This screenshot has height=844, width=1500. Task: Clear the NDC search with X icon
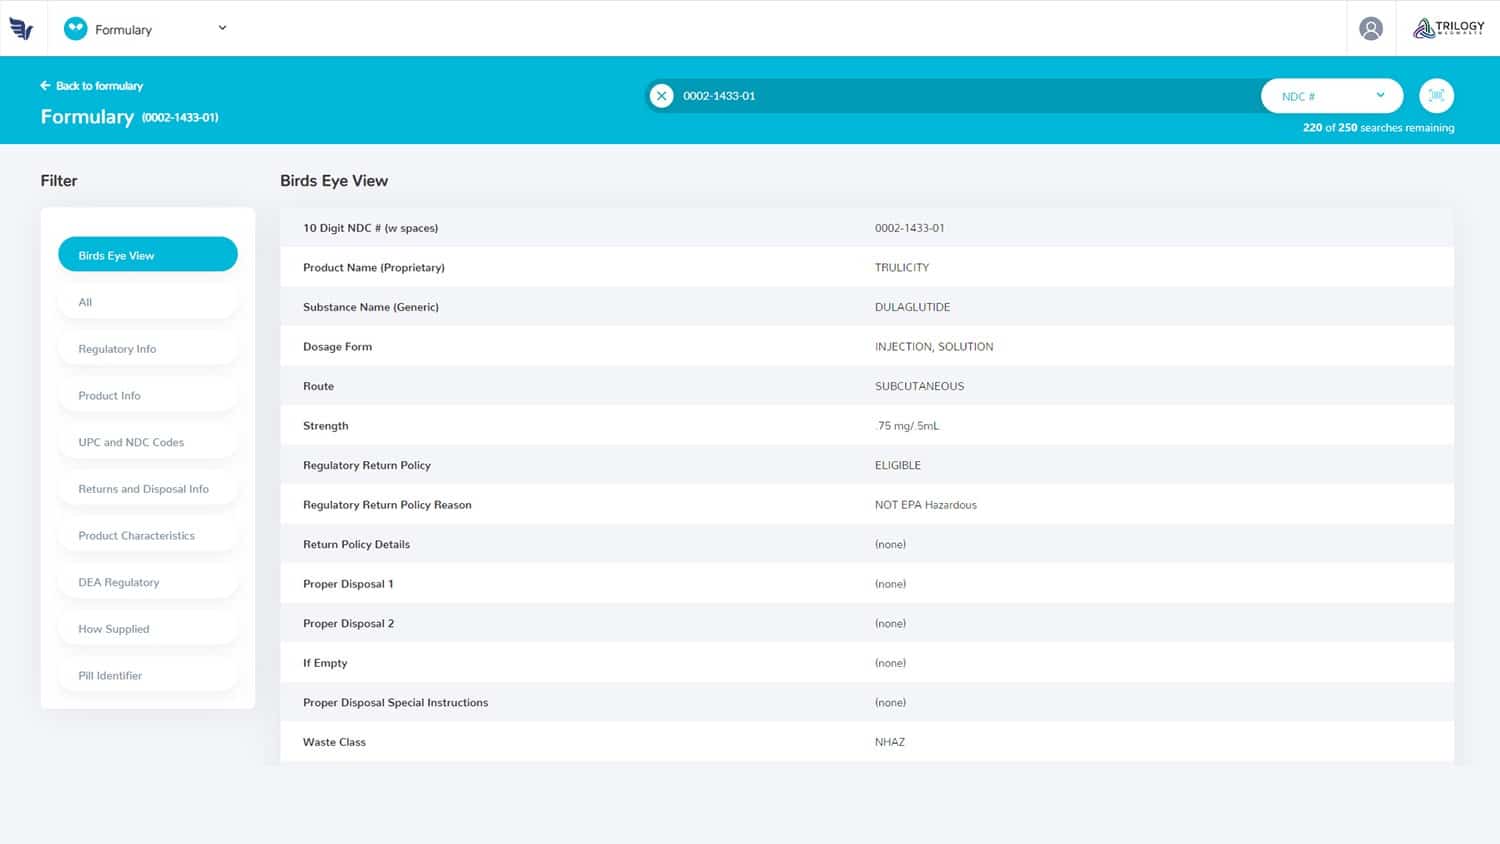661,96
